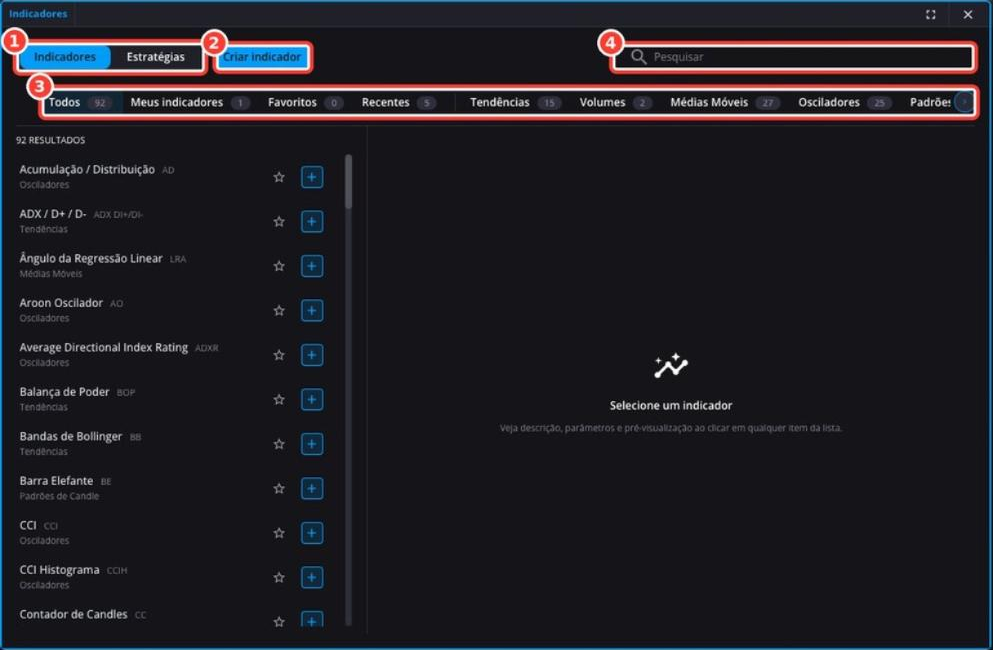Expand the Indicadores window to fullscreen
Screen dimensions: 993x650
pos(930,15)
